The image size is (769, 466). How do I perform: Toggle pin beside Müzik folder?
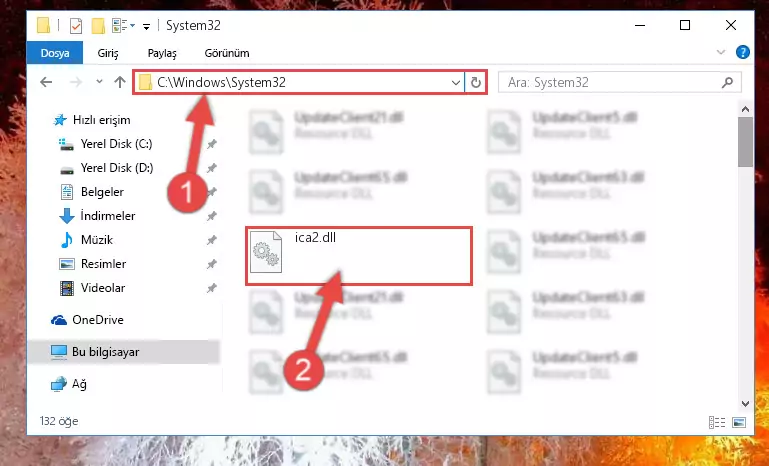(x=211, y=240)
